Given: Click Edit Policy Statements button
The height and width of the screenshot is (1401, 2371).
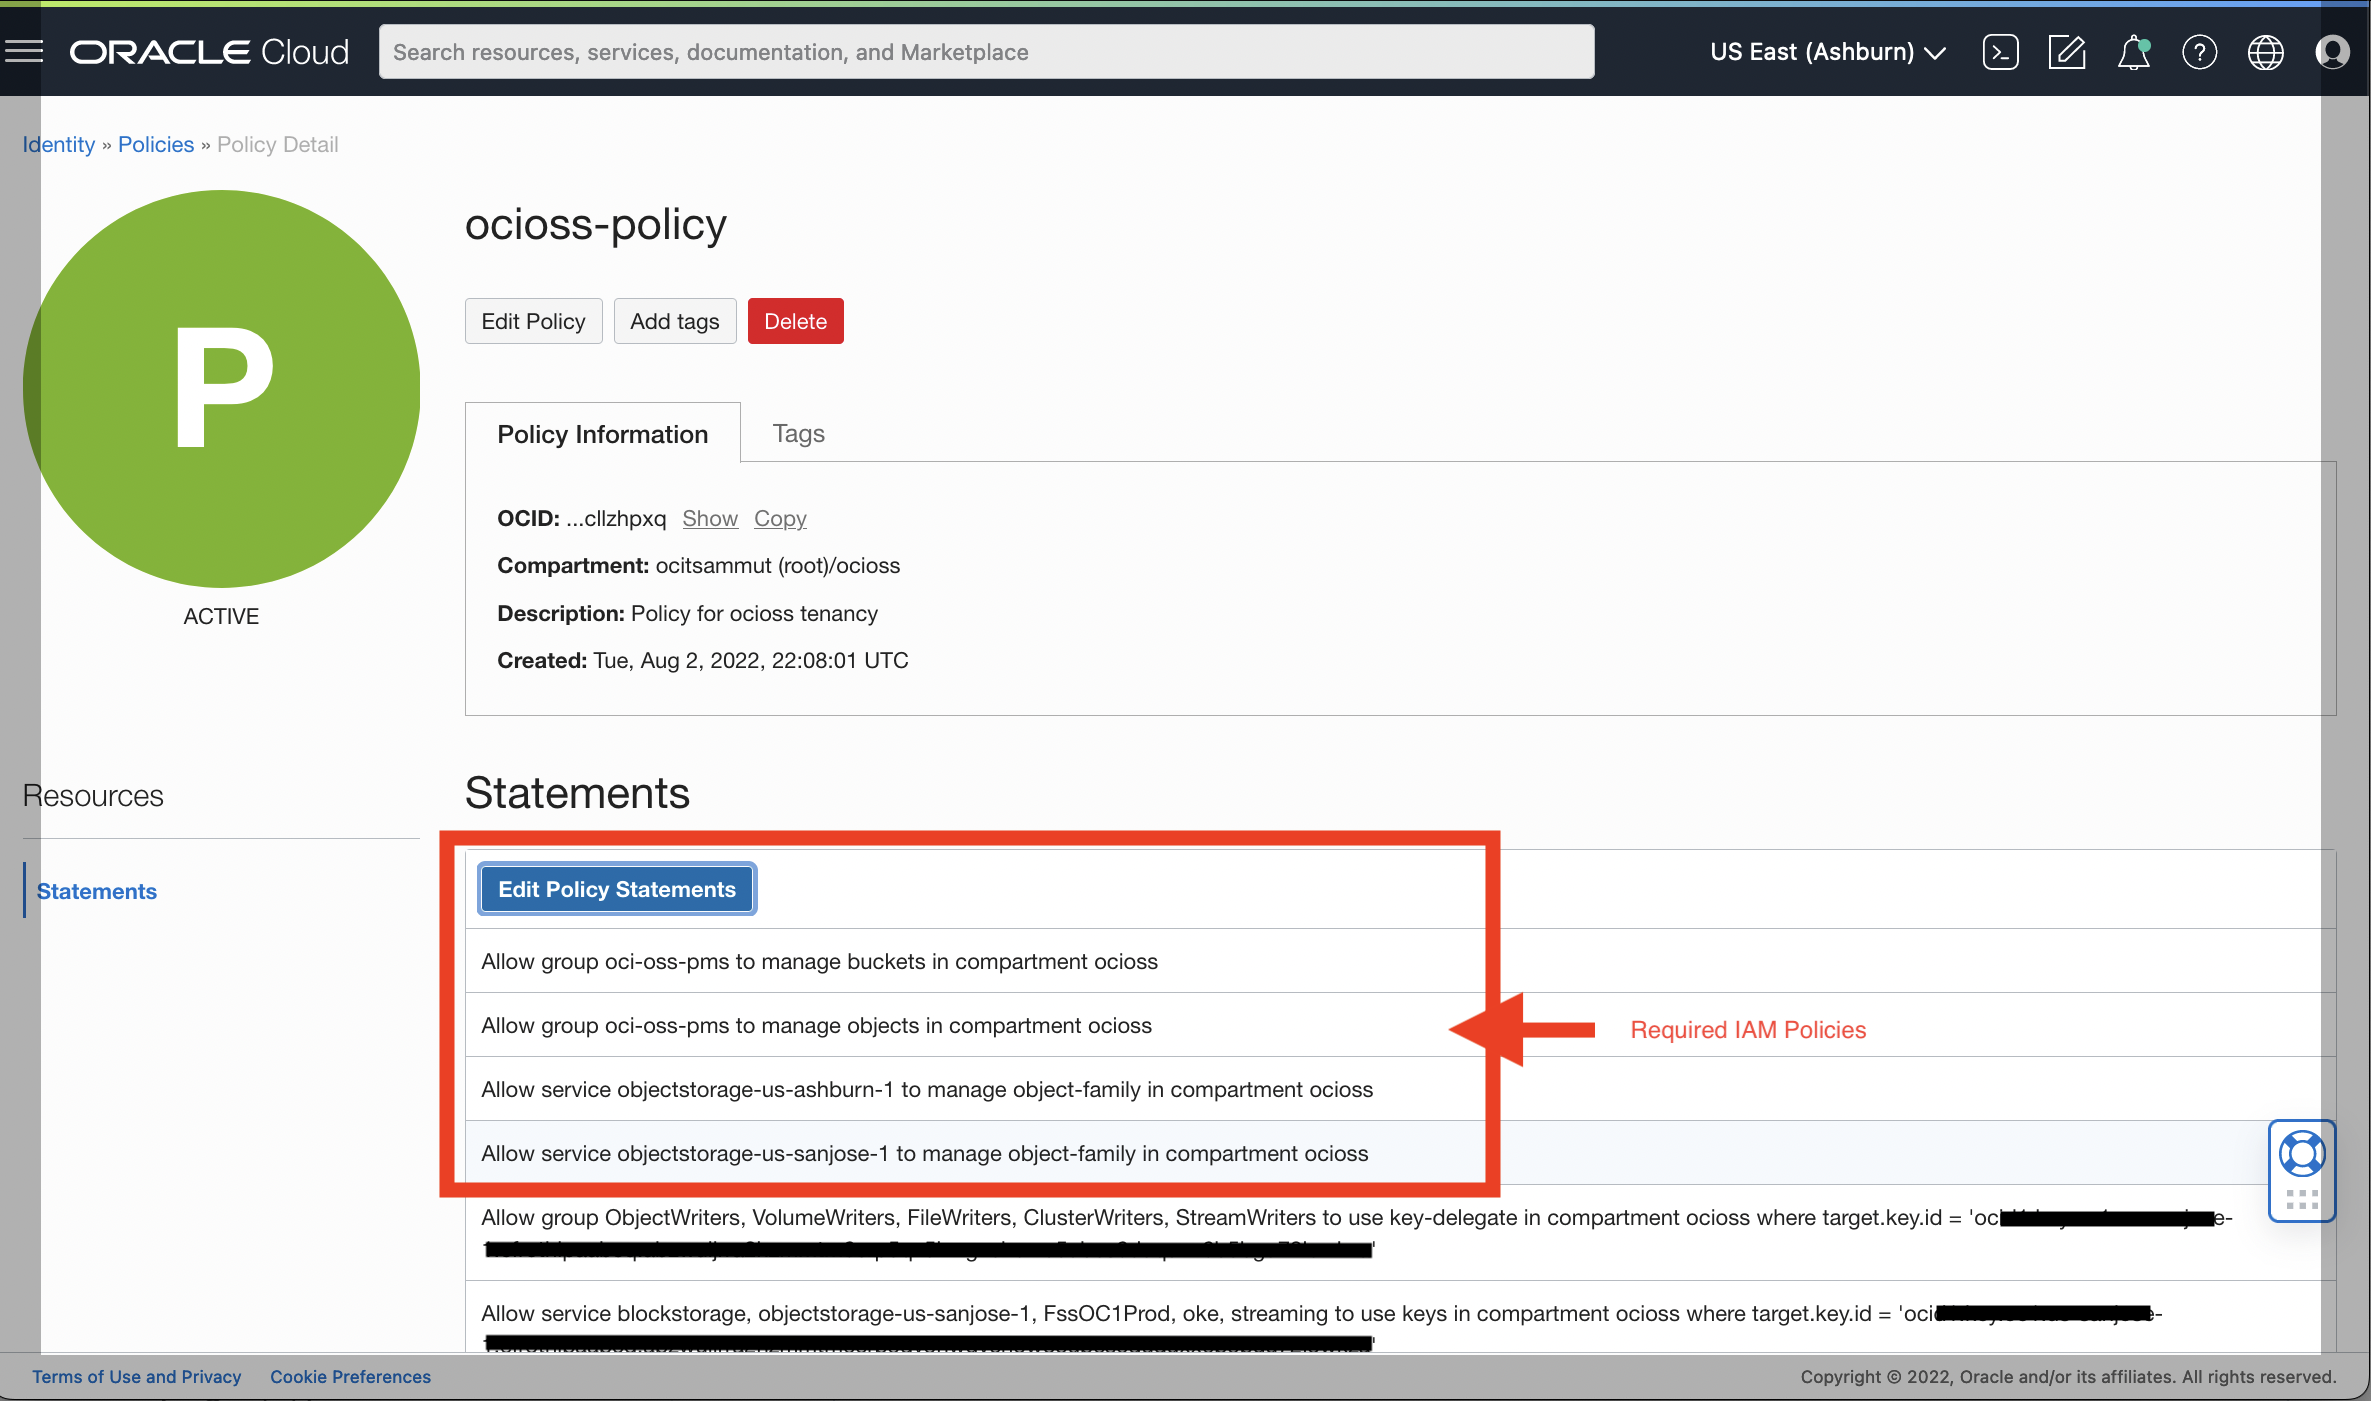Looking at the screenshot, I should [617, 887].
